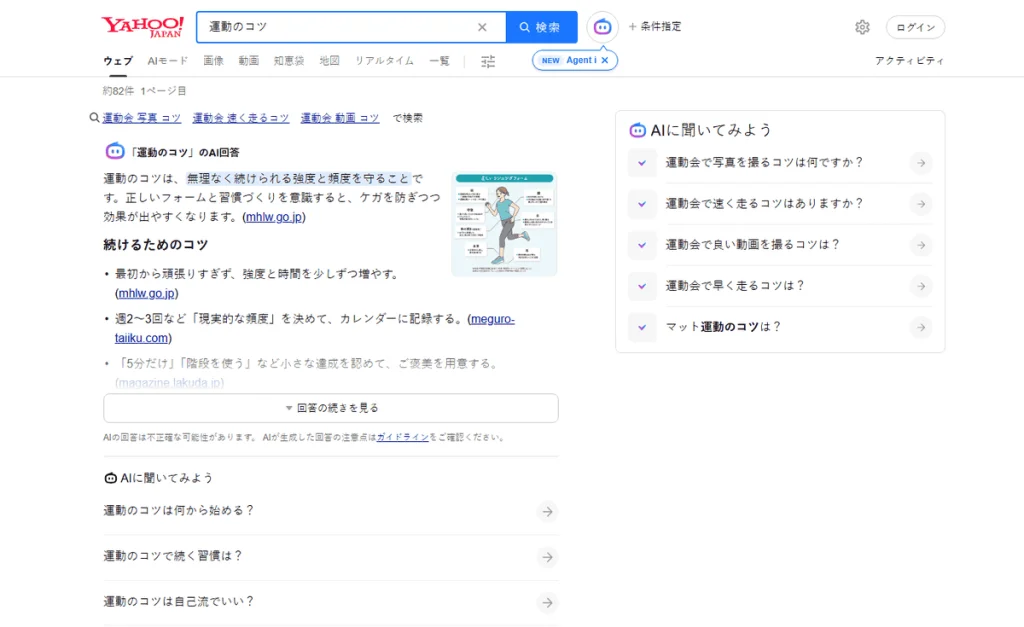
Task: Click arrow icon for 運動のコツで続く習慣は？
Action: 547,557
